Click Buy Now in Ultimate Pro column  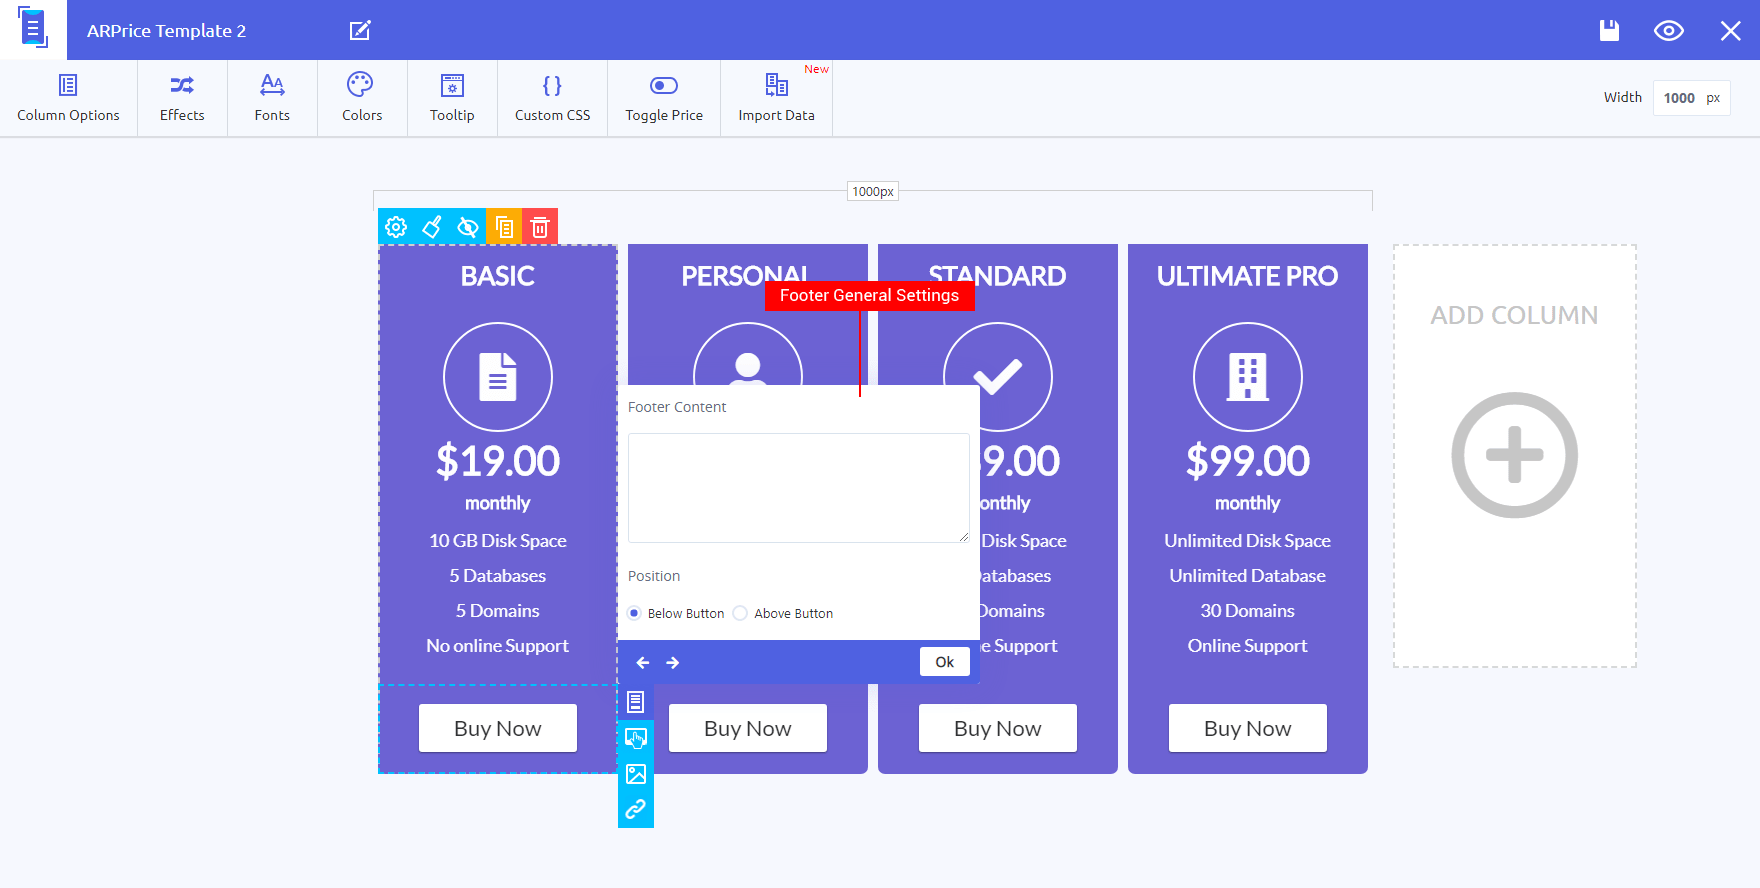tap(1248, 728)
